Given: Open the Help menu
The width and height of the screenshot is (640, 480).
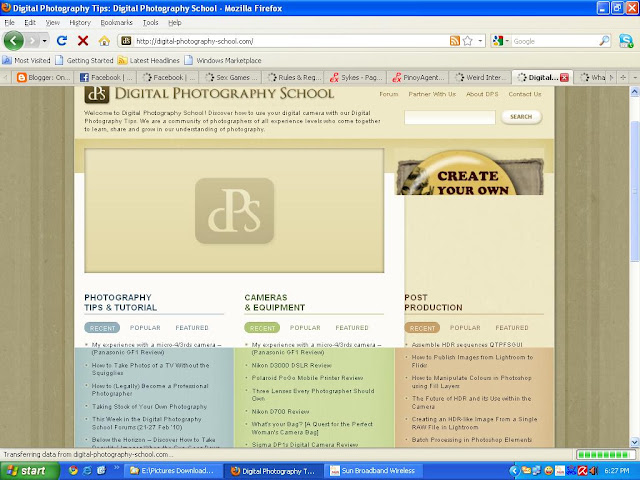Looking at the screenshot, I should (x=175, y=22).
